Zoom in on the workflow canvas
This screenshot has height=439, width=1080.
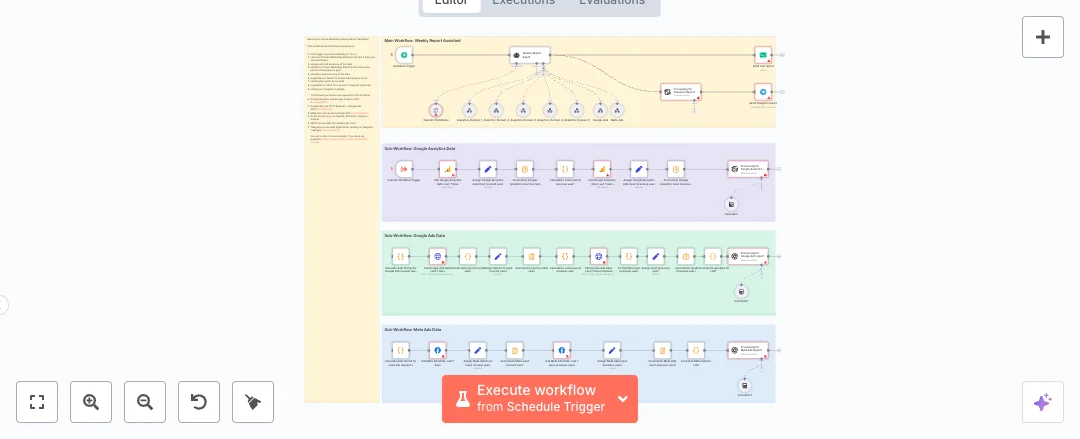tap(91, 402)
